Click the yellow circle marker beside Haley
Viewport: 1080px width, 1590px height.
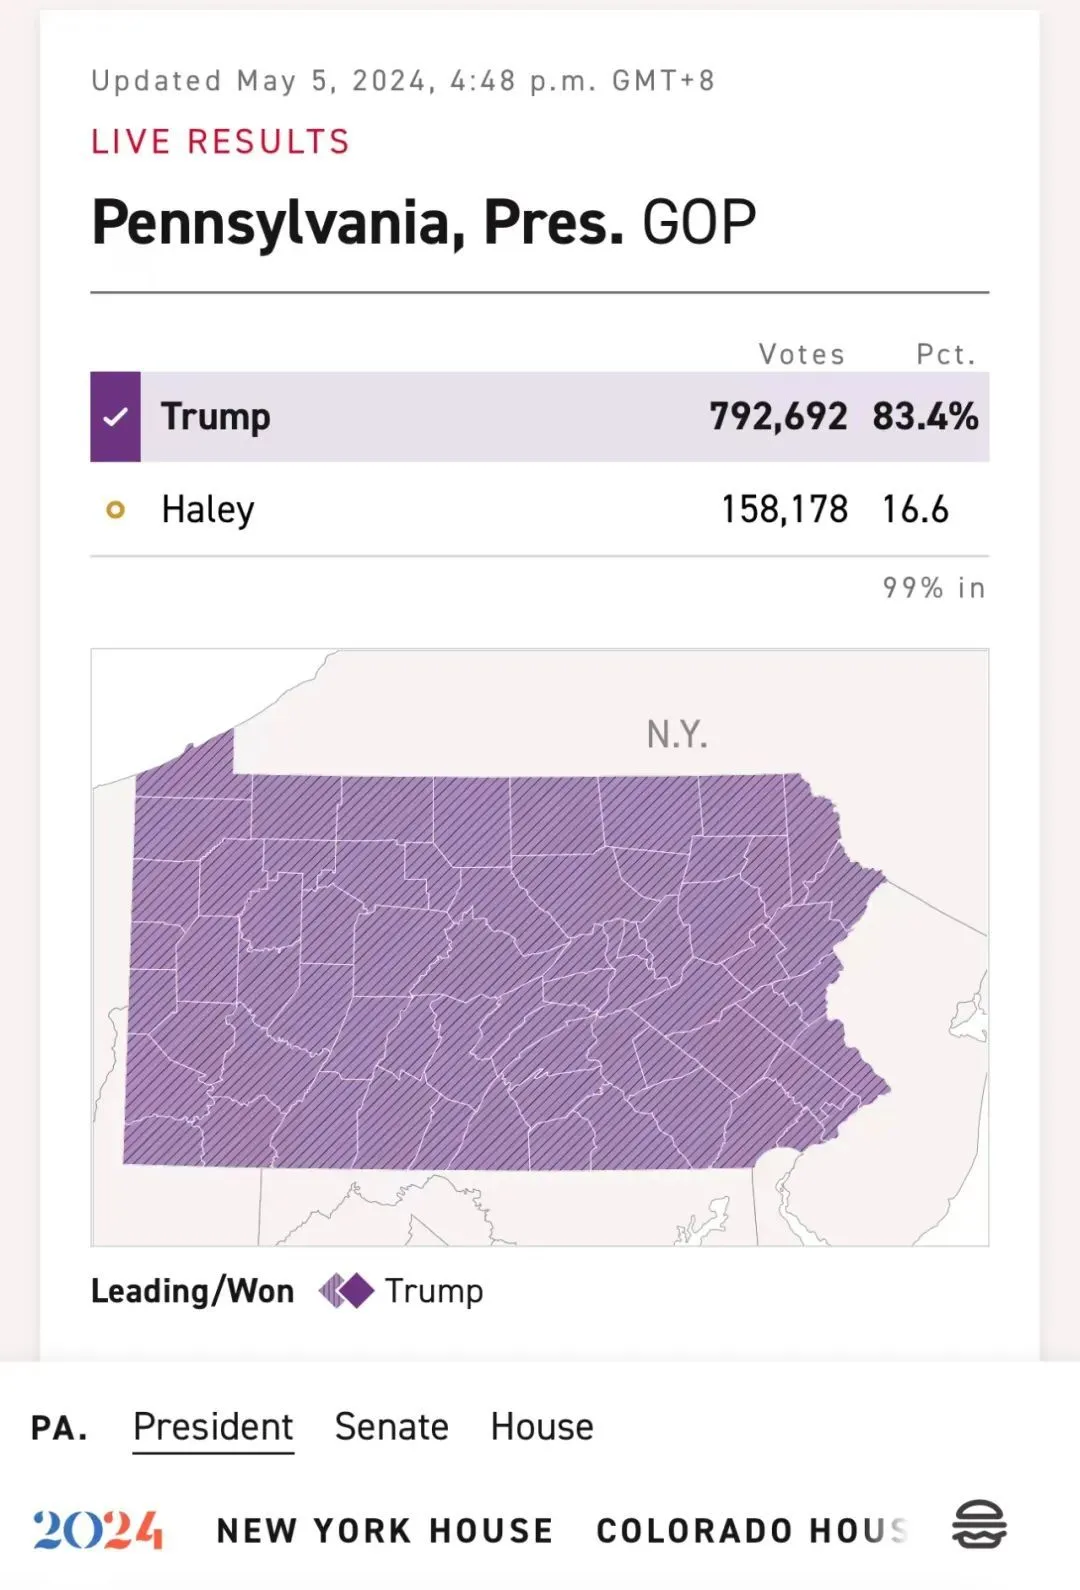click(x=116, y=510)
